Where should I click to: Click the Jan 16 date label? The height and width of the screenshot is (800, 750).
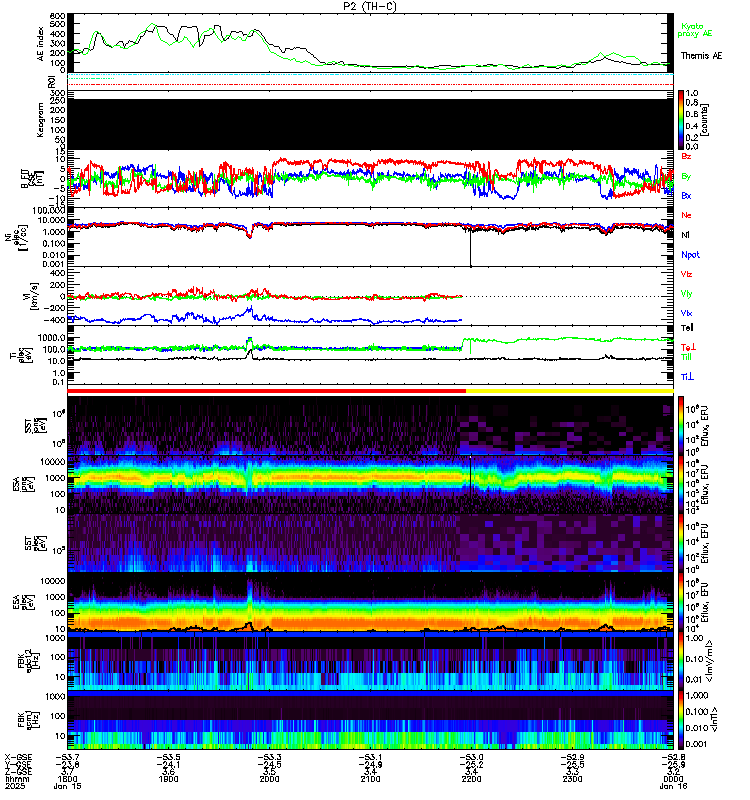[x=673, y=786]
